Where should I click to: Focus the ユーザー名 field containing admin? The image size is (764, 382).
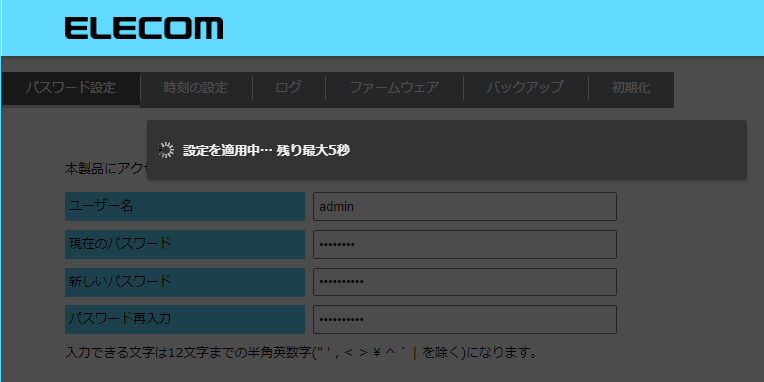pyautogui.click(x=465, y=207)
